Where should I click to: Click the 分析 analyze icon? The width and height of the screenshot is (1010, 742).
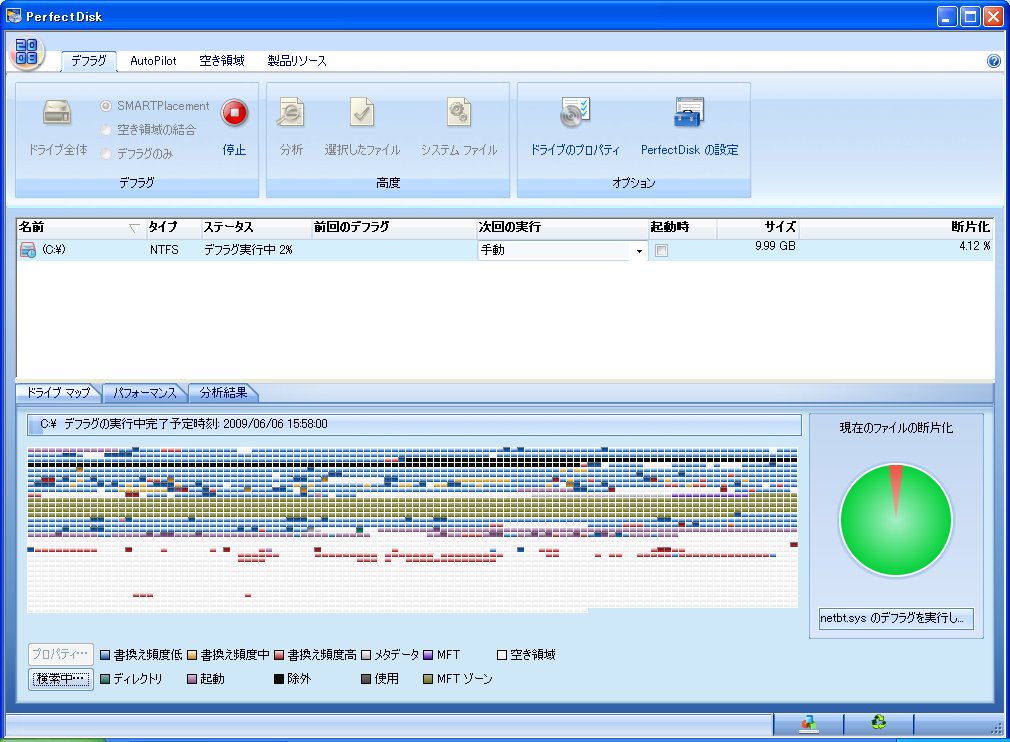pyautogui.click(x=291, y=113)
